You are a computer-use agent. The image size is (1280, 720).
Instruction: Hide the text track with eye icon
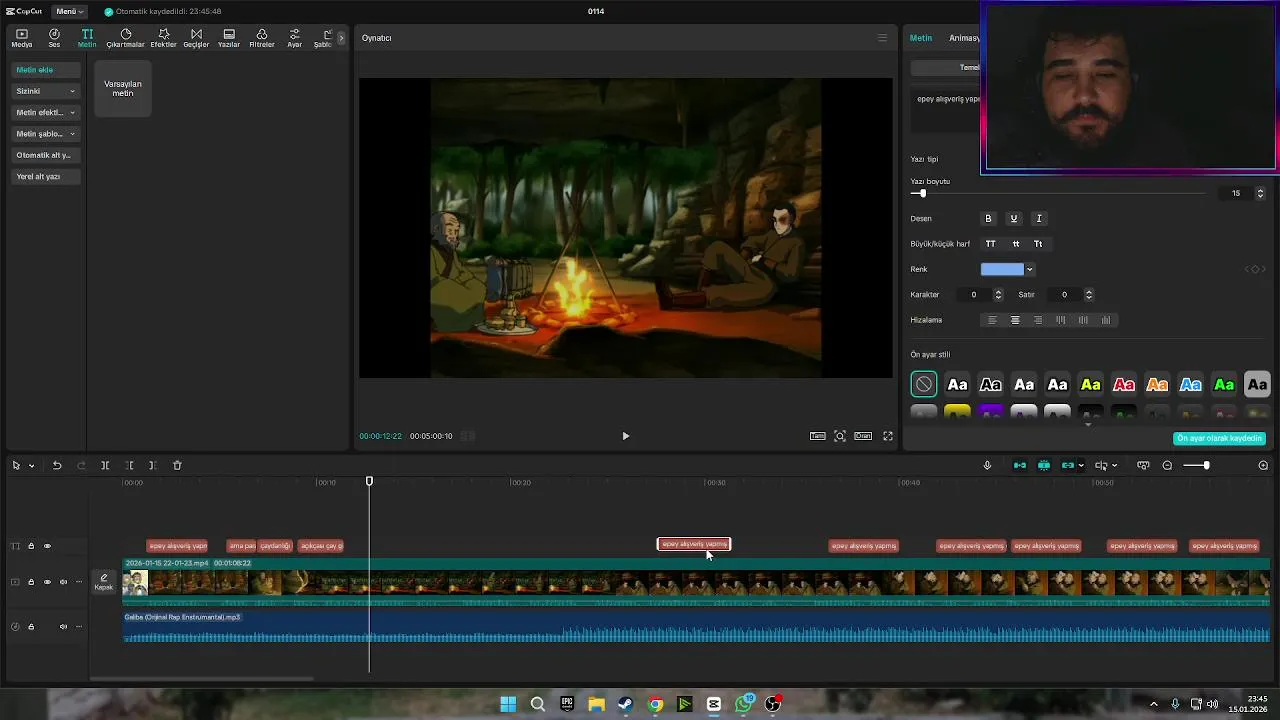coord(47,546)
